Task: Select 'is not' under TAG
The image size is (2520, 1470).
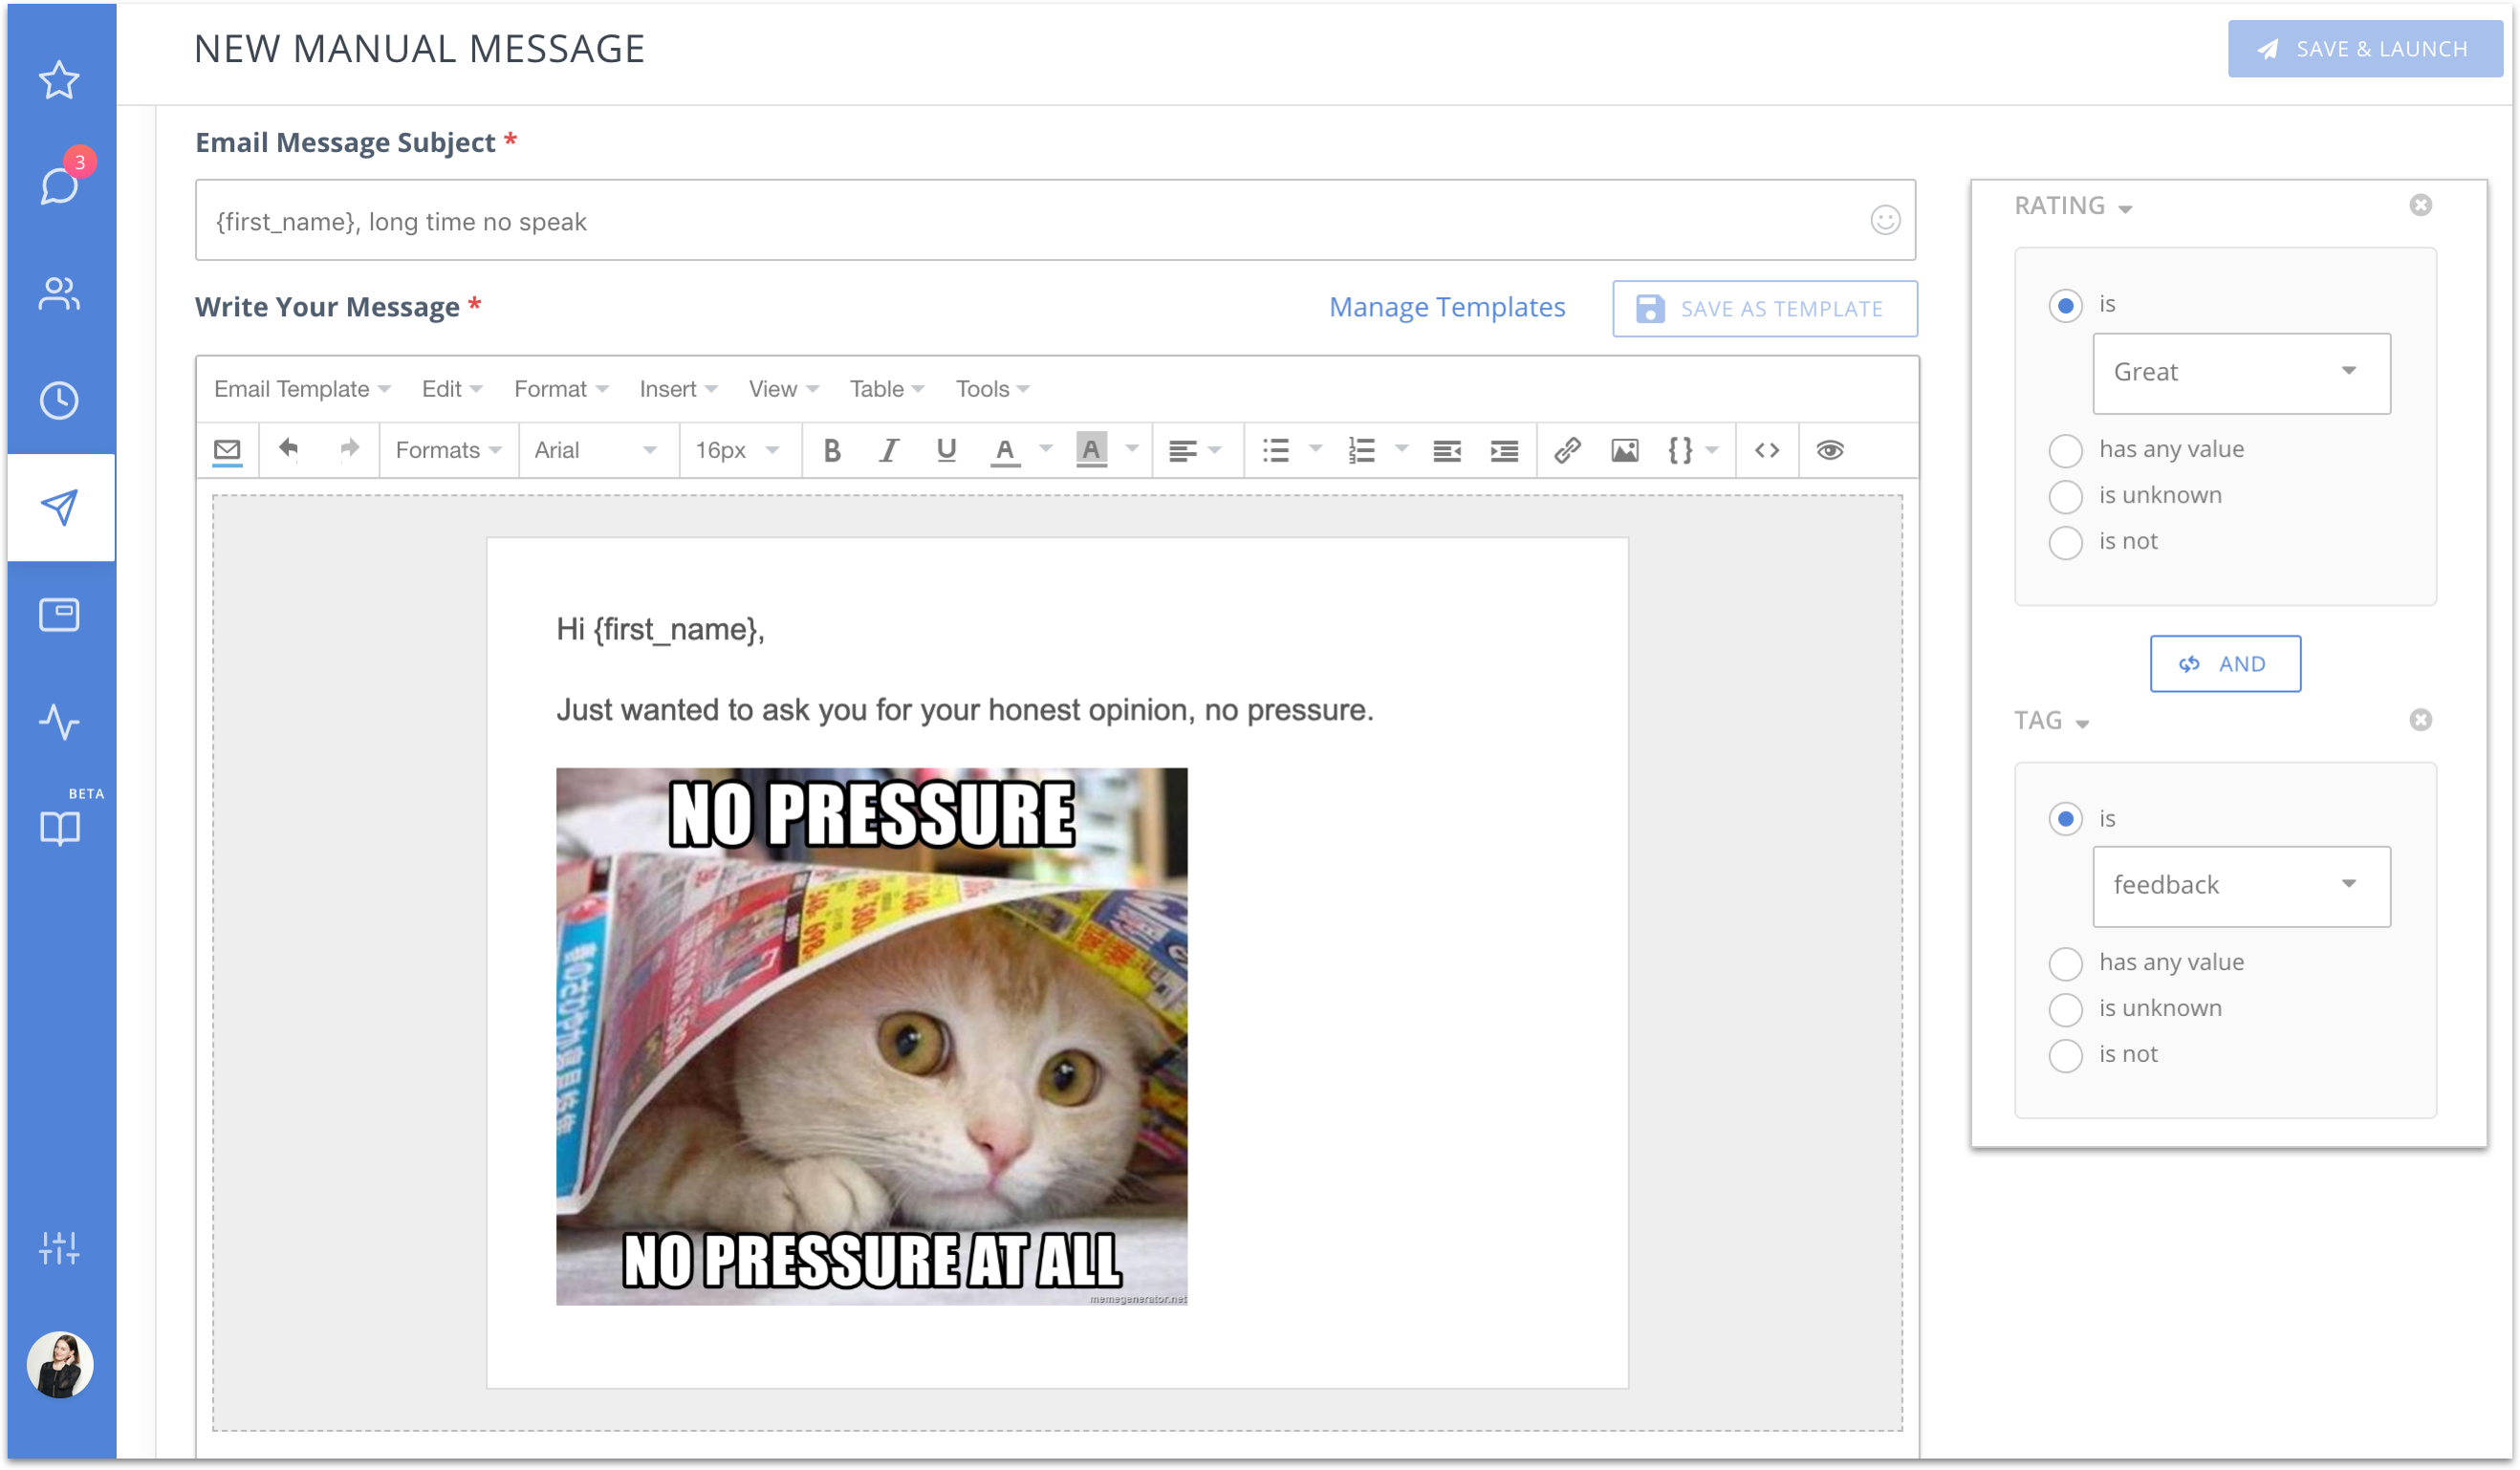Action: click(2065, 1055)
